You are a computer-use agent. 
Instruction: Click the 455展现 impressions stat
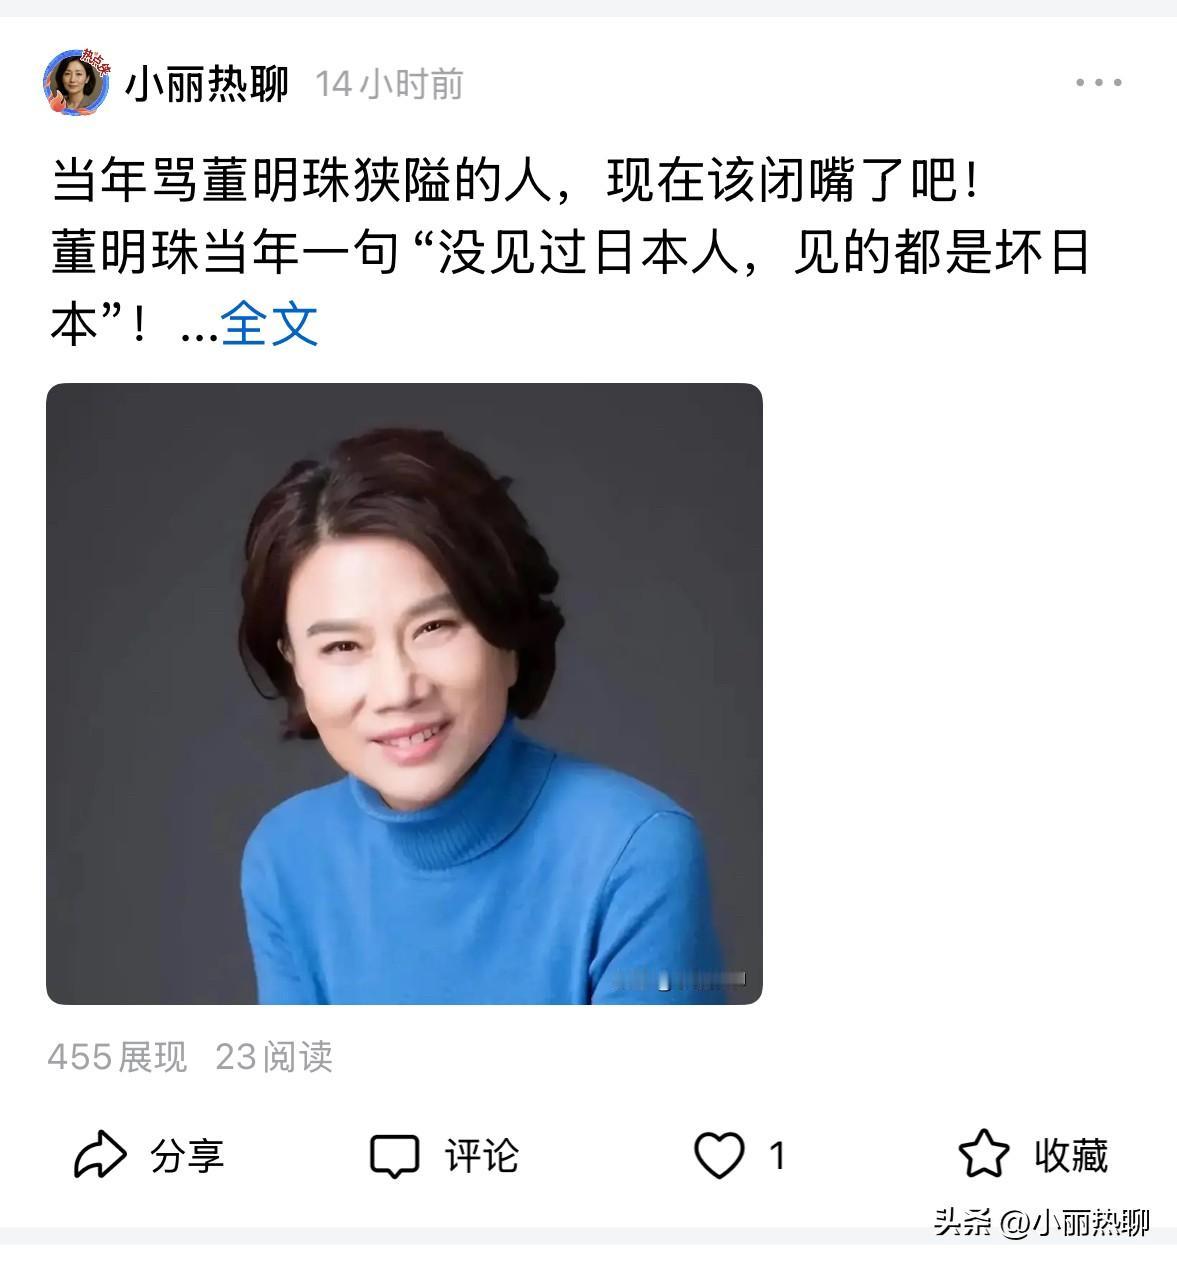(117, 1057)
